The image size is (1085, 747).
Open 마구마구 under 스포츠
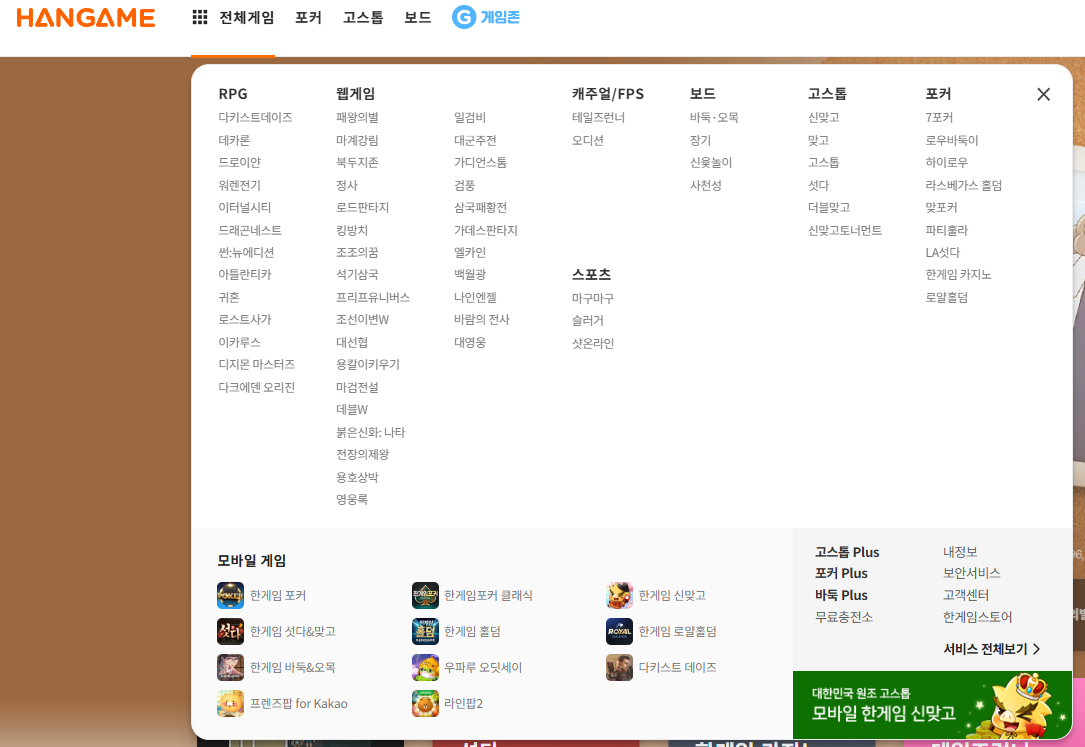click(x=592, y=298)
